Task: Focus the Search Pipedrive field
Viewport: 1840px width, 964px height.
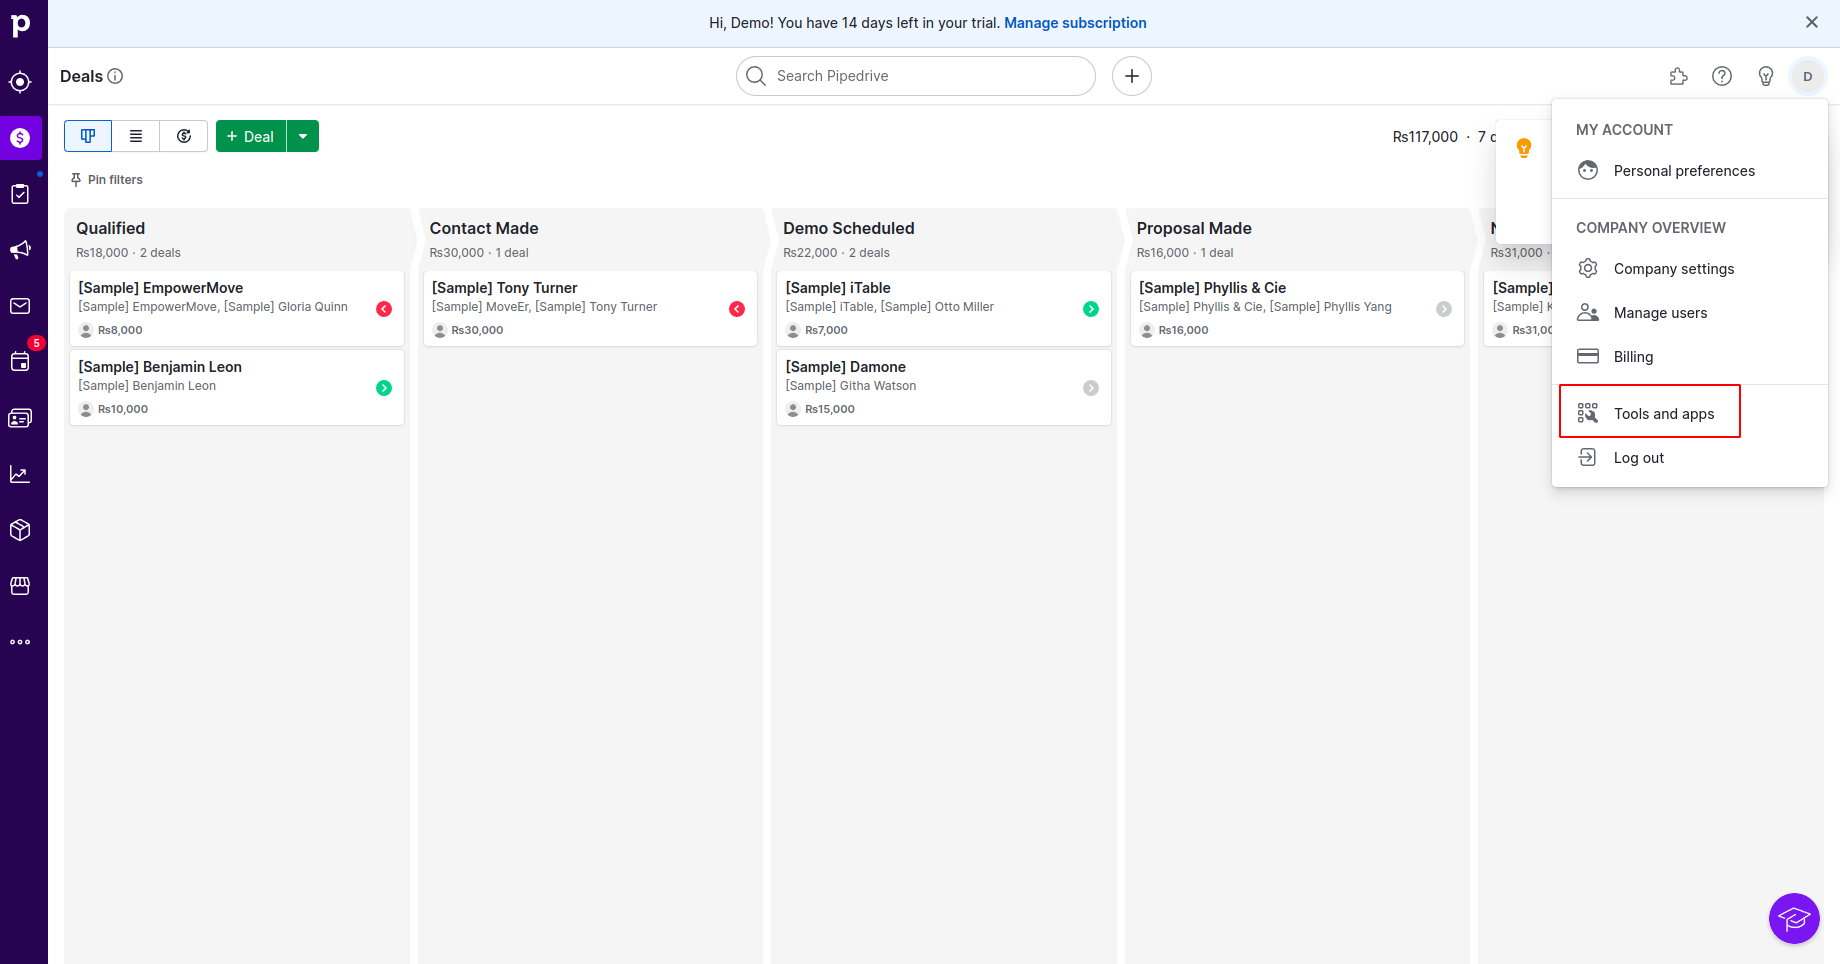Action: (928, 76)
